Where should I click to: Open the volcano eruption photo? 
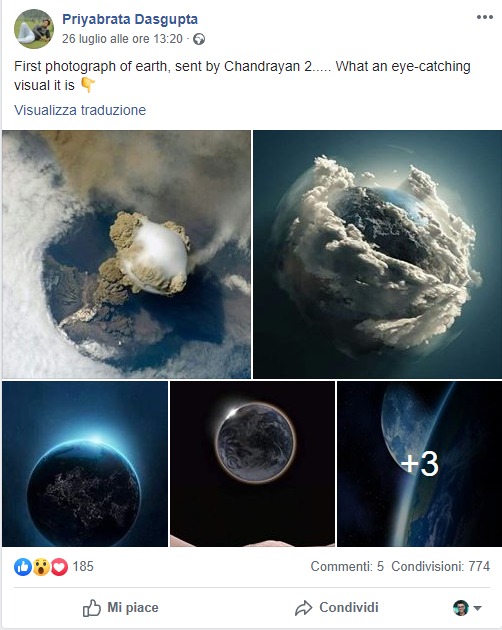click(126, 254)
